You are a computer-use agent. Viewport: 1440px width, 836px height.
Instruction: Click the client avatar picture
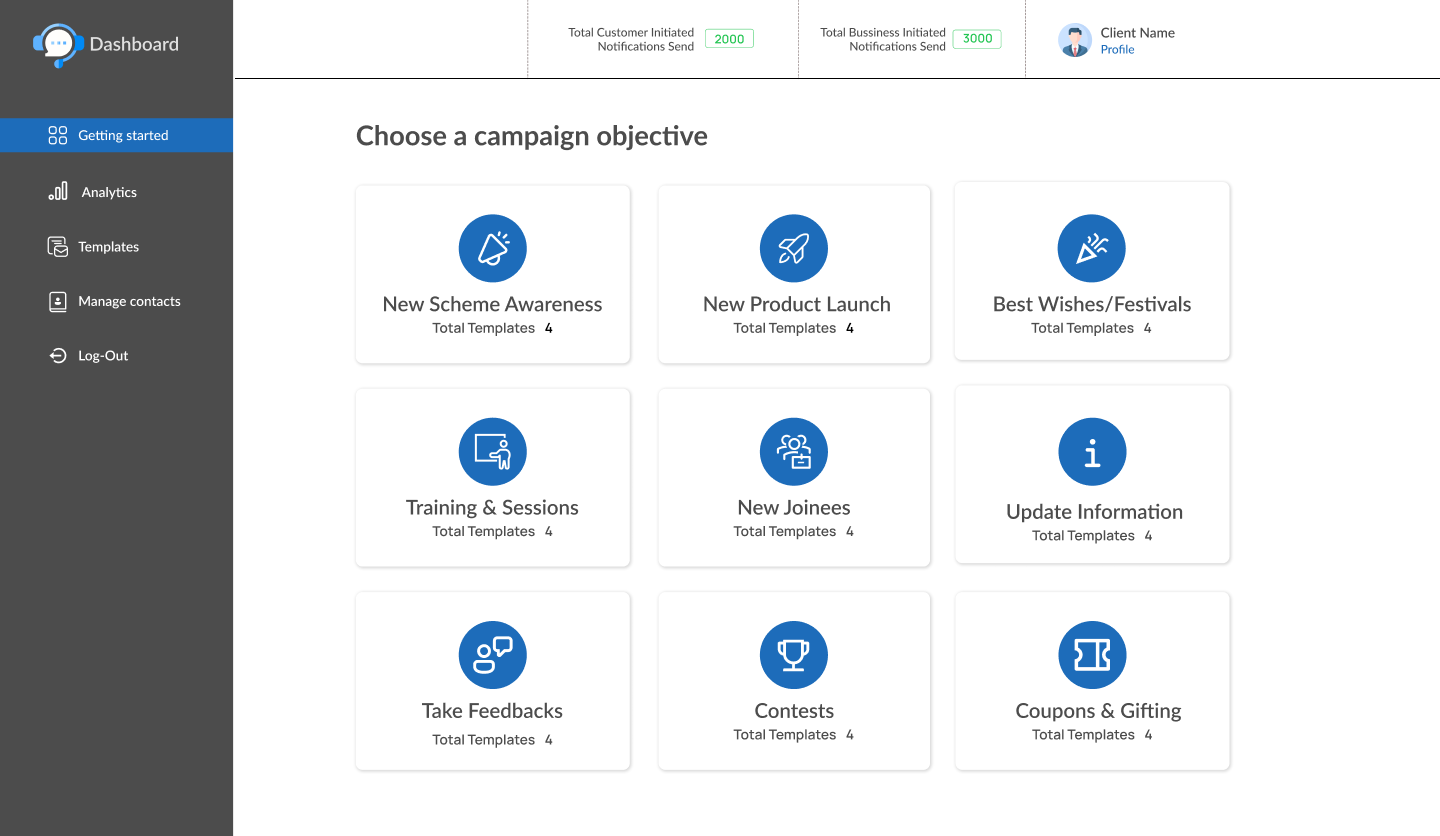[x=1074, y=40]
